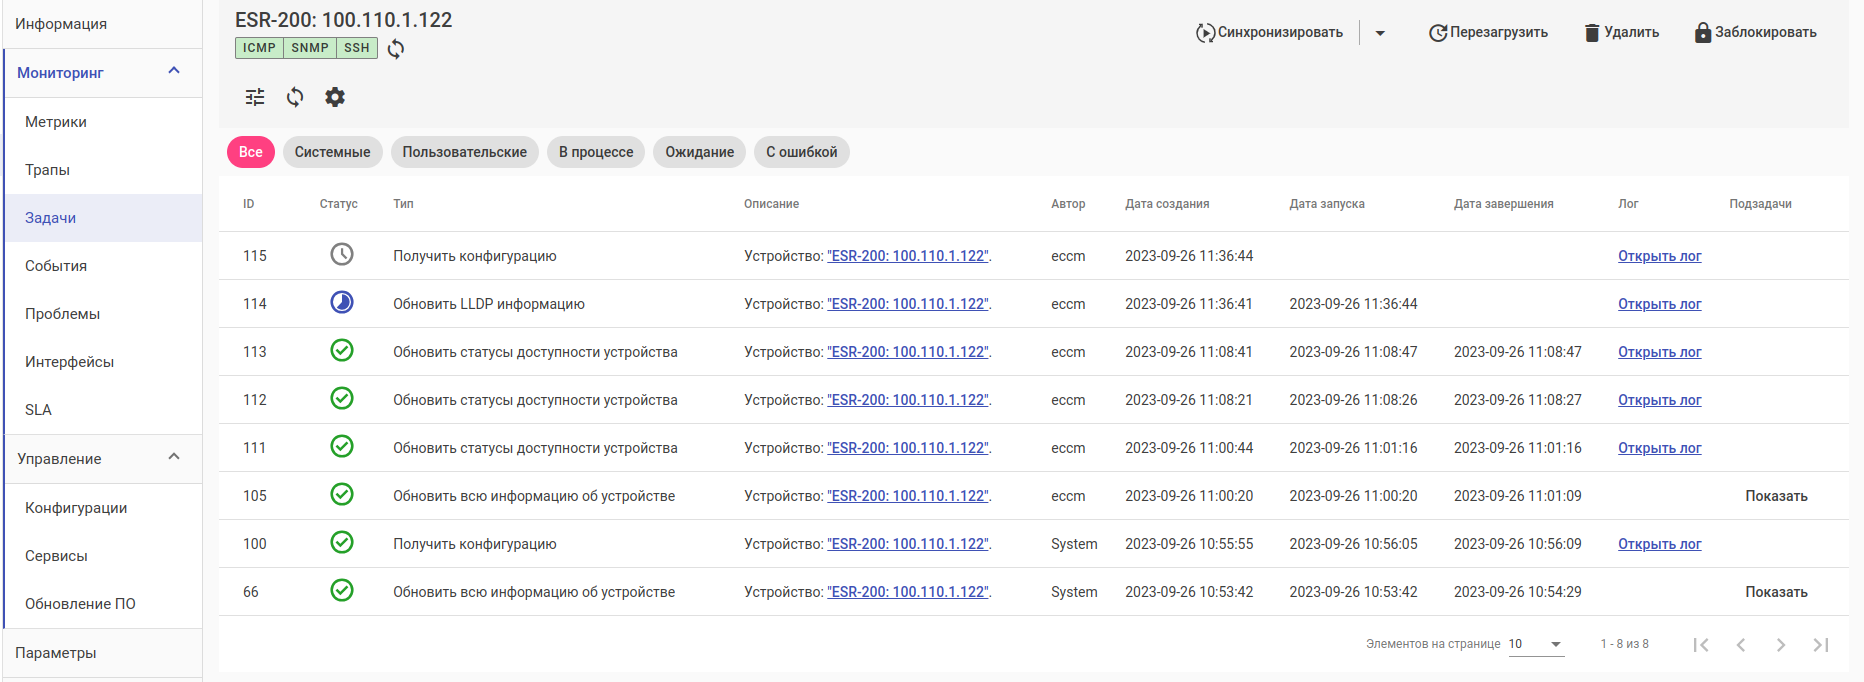Viewport: 1864px width, 682px height.
Task: Select the Все filter chip
Action: (251, 152)
